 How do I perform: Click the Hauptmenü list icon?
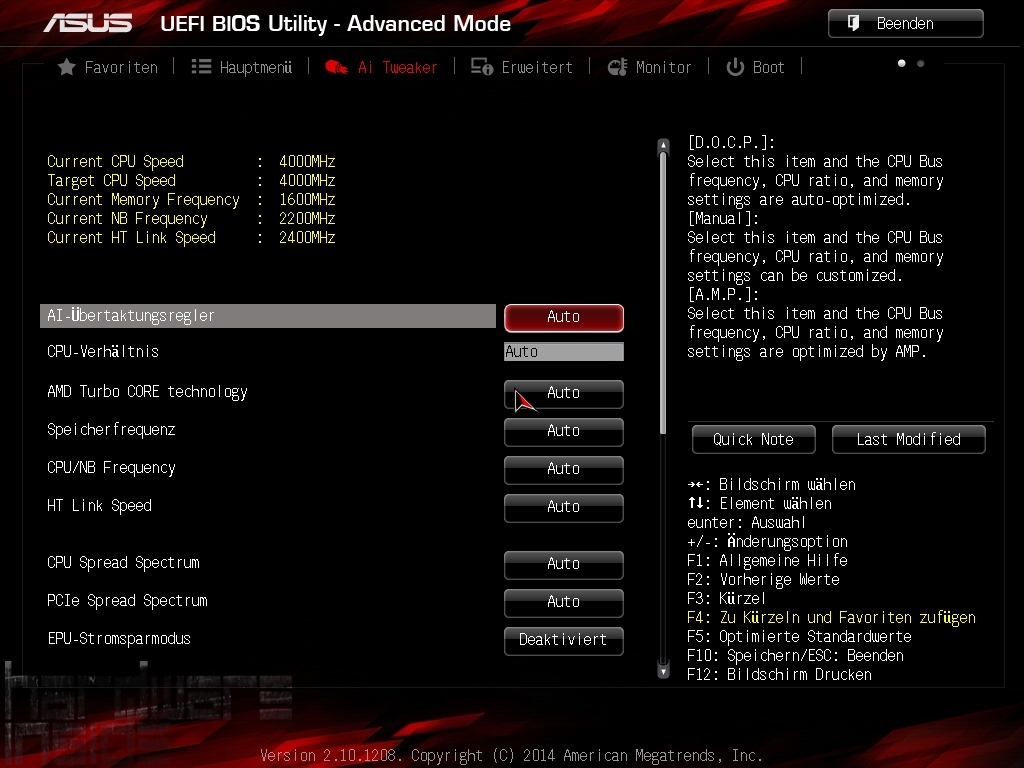tap(201, 67)
